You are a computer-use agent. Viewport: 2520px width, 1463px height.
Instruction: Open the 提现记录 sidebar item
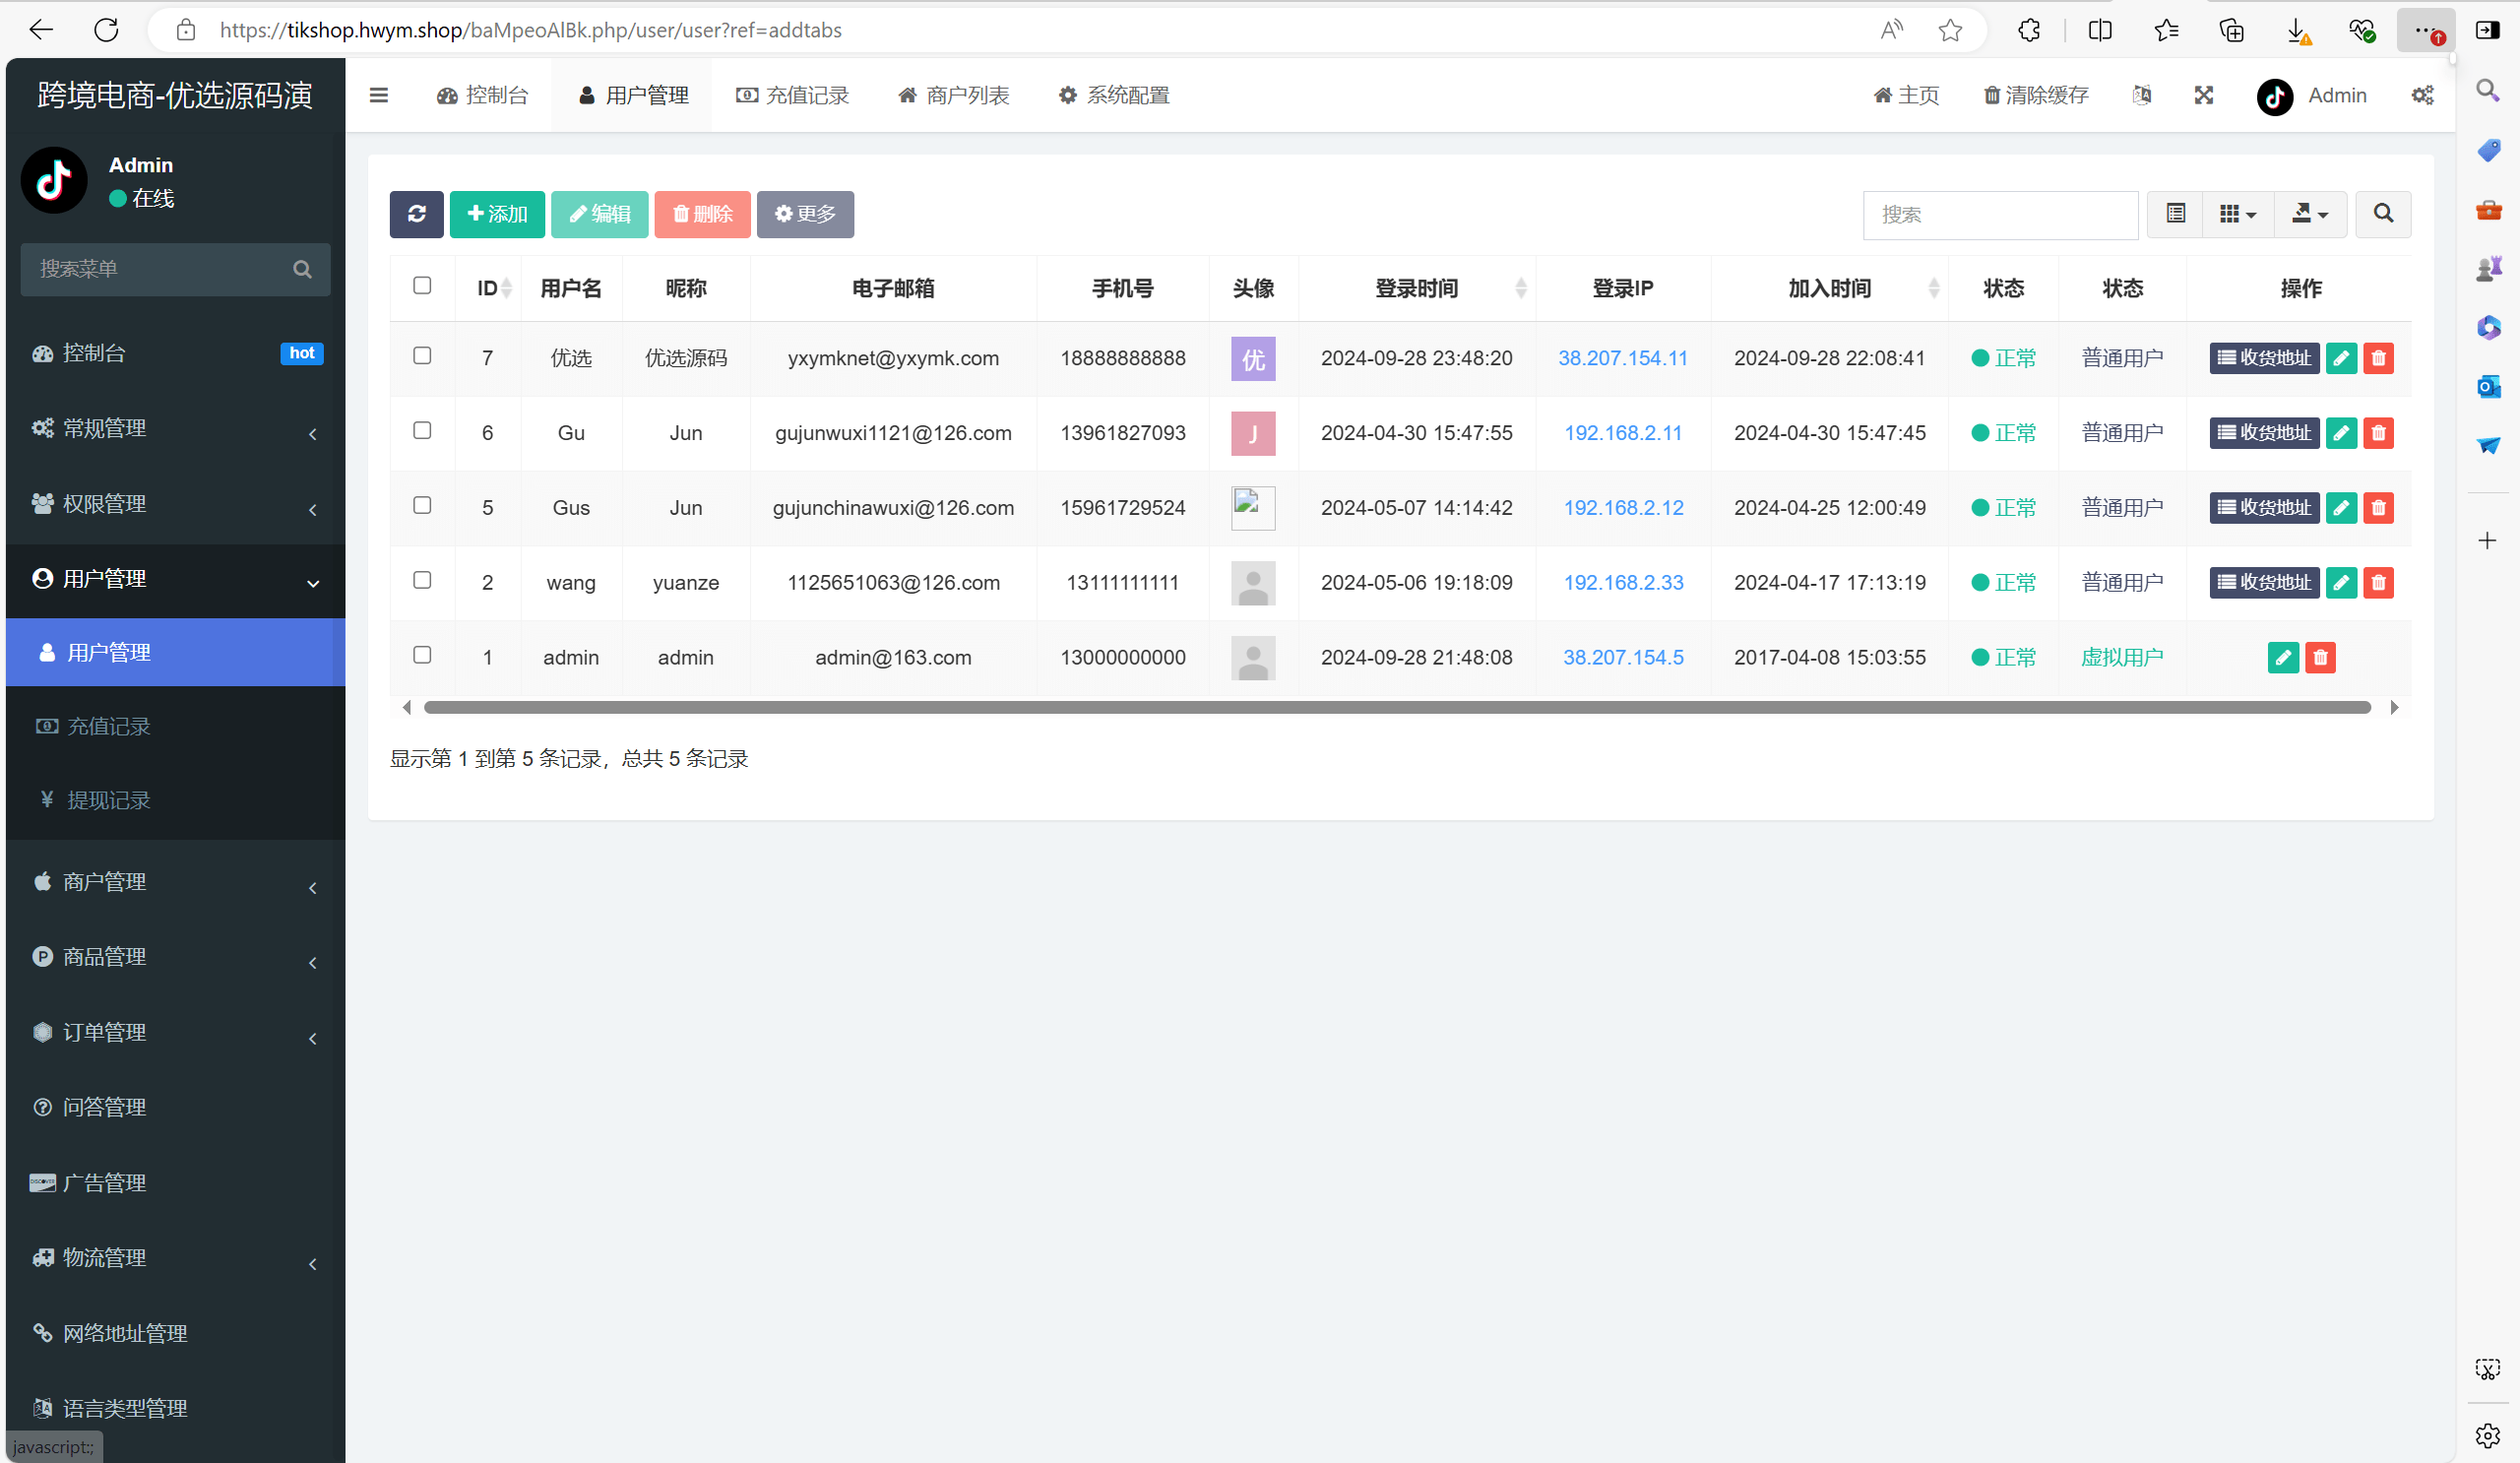pos(108,800)
